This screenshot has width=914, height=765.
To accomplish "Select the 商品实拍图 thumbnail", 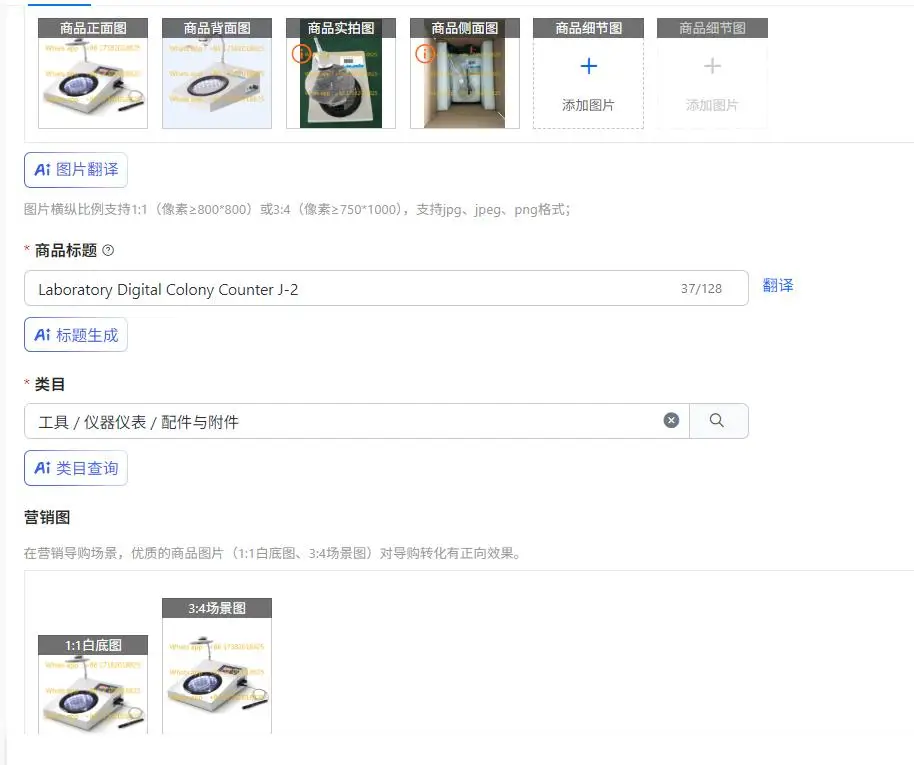I will click(341, 73).
